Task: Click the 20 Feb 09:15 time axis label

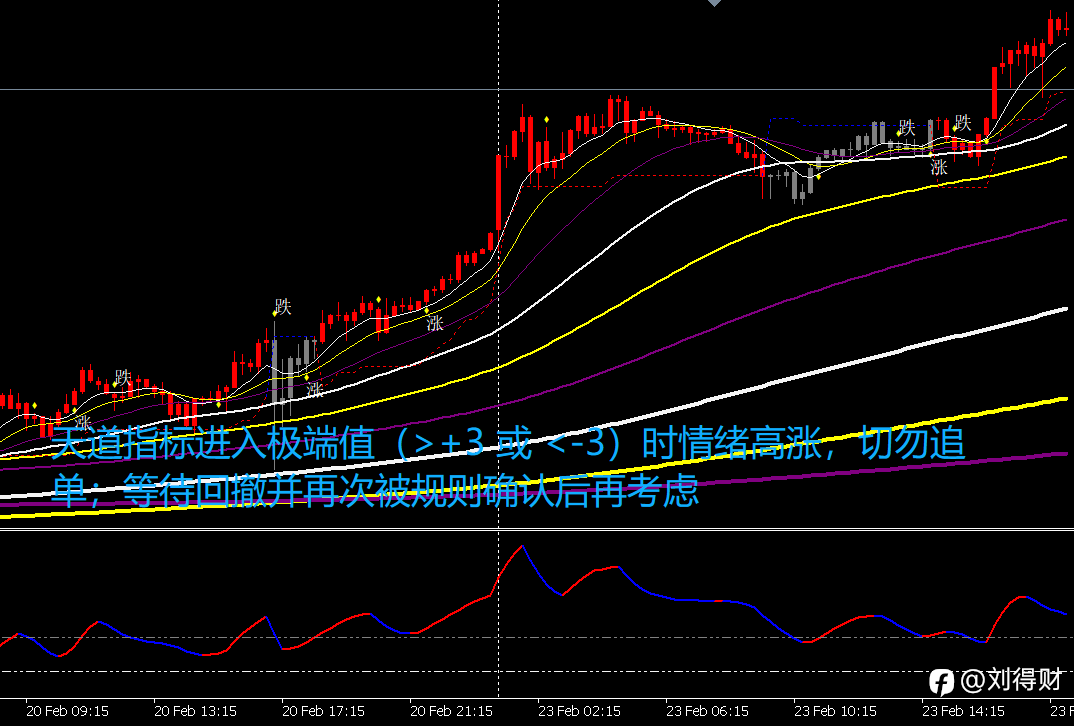Action: pos(67,712)
